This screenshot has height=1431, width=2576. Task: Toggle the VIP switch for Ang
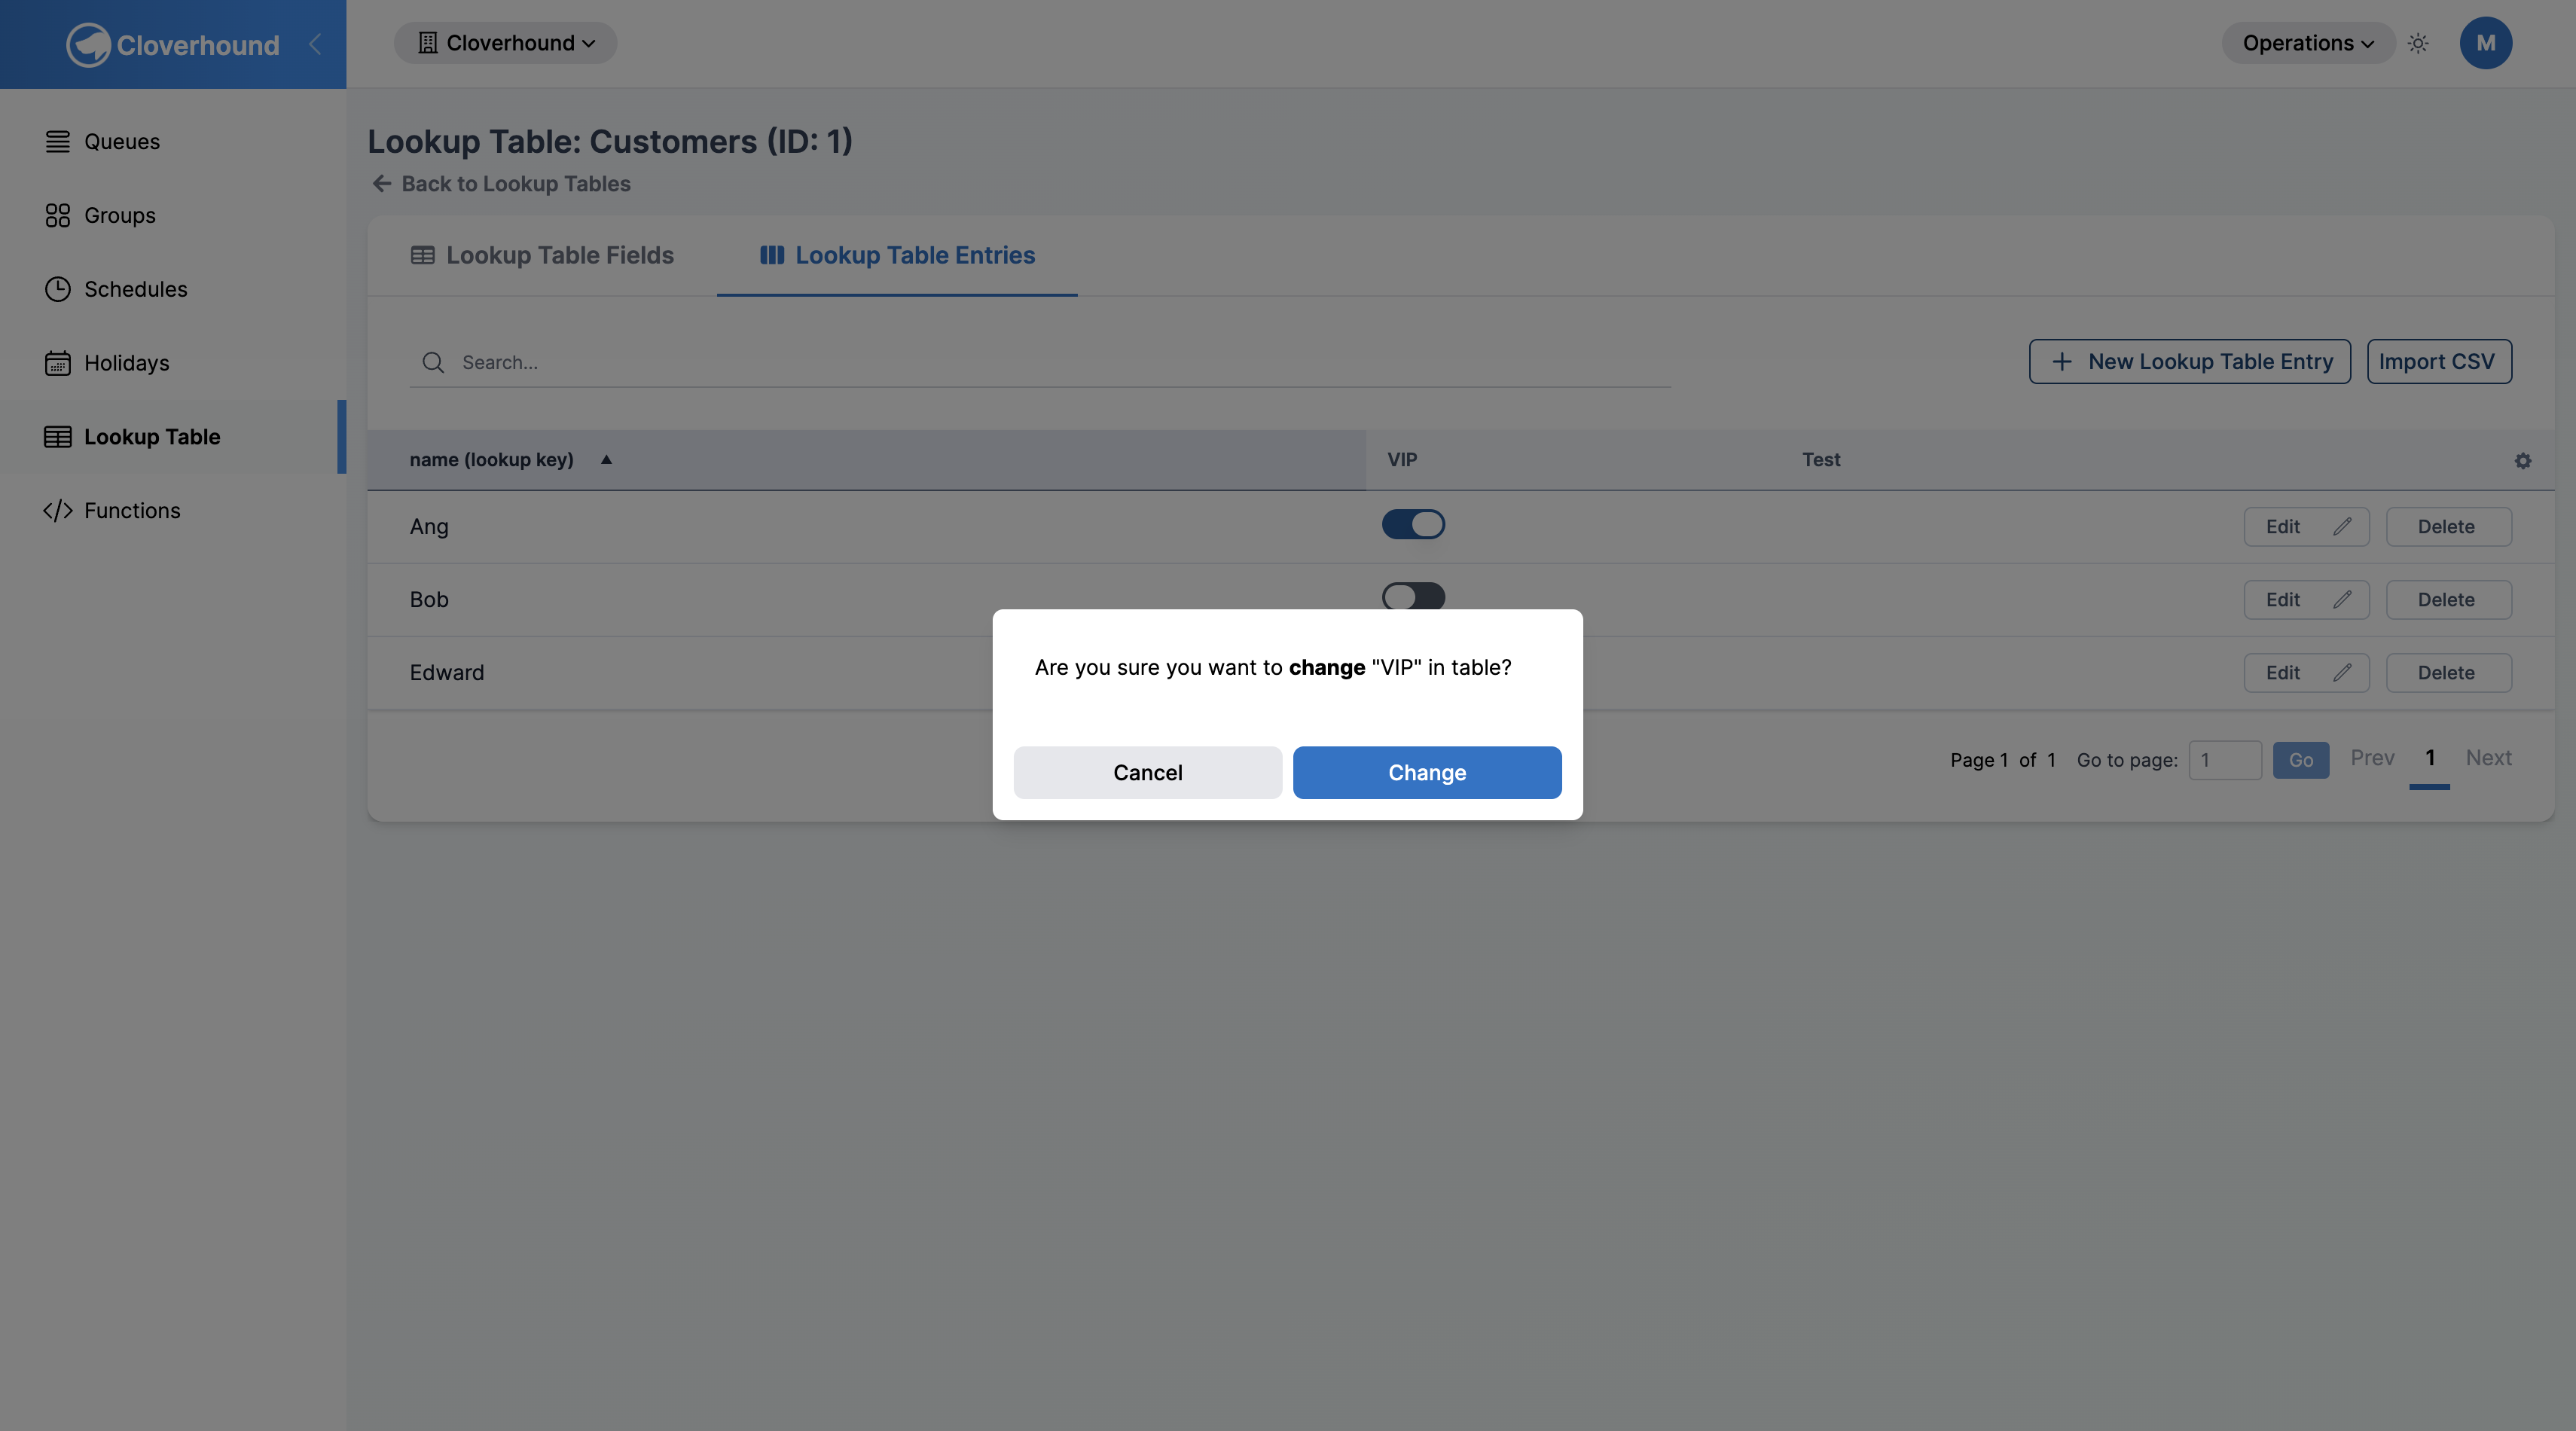1413,524
